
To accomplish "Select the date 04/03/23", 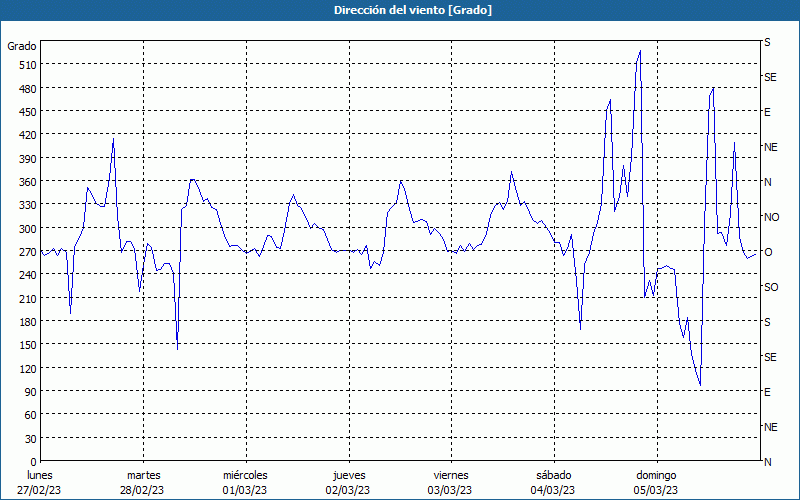I will coord(553,490).
